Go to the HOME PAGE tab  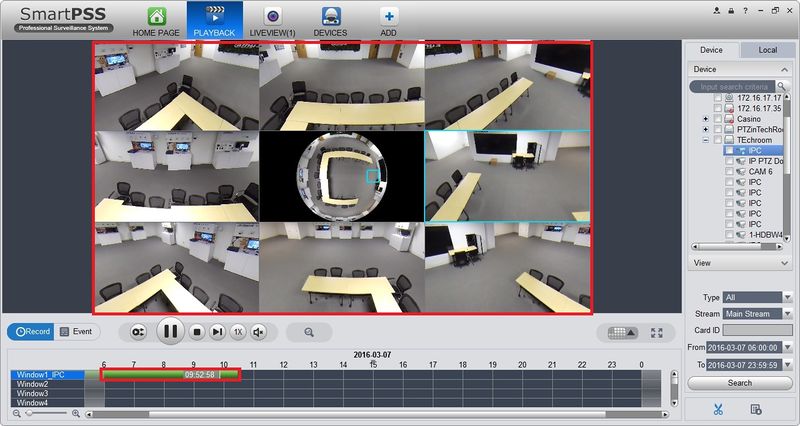pos(156,20)
